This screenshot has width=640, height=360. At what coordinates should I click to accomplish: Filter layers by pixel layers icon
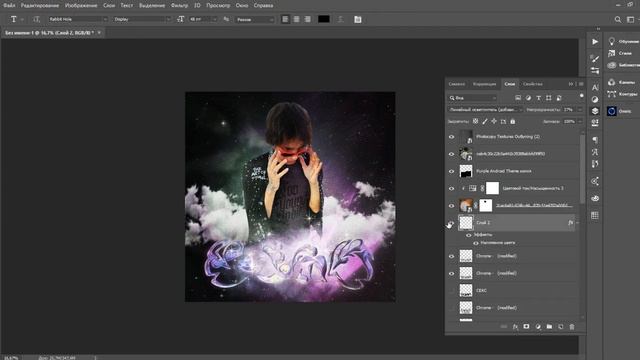click(x=518, y=98)
